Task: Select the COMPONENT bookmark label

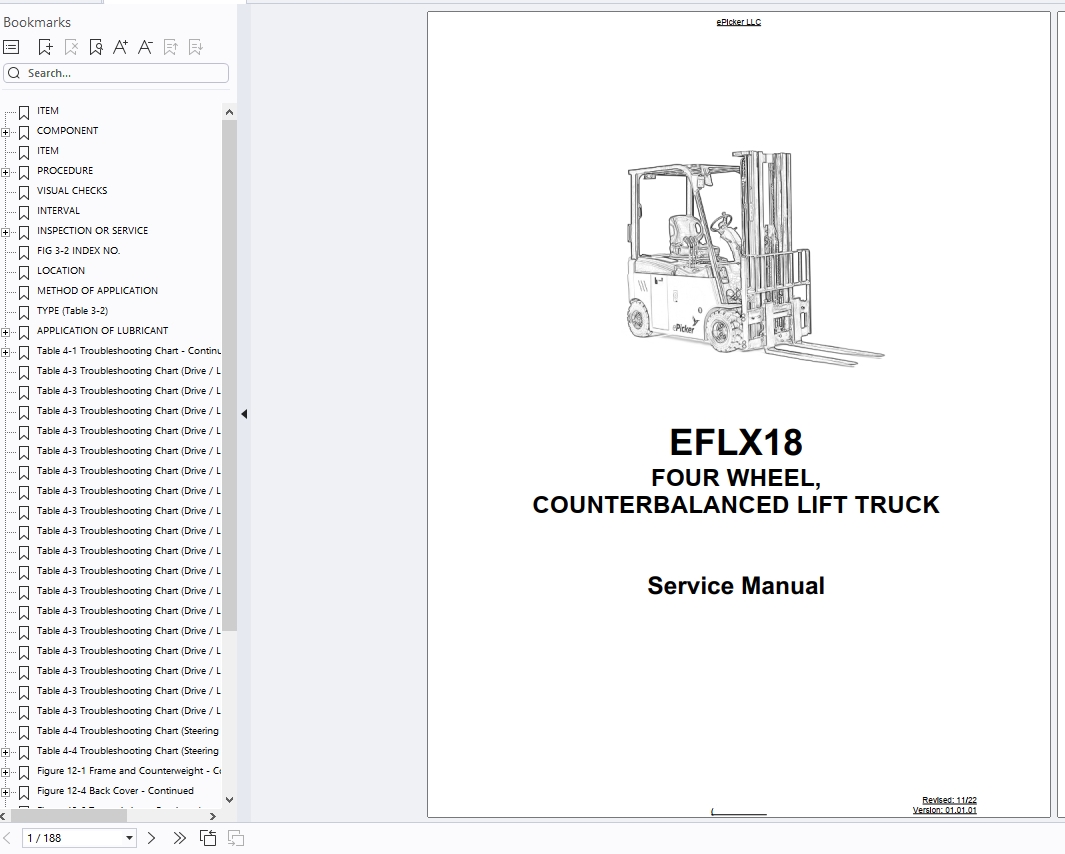Action: tap(67, 130)
